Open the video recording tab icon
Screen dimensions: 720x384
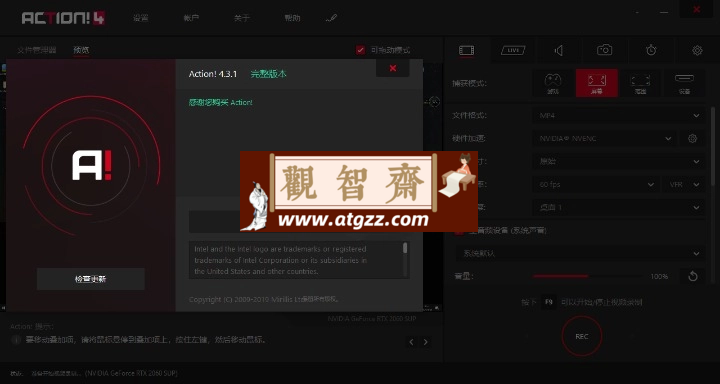(467, 51)
